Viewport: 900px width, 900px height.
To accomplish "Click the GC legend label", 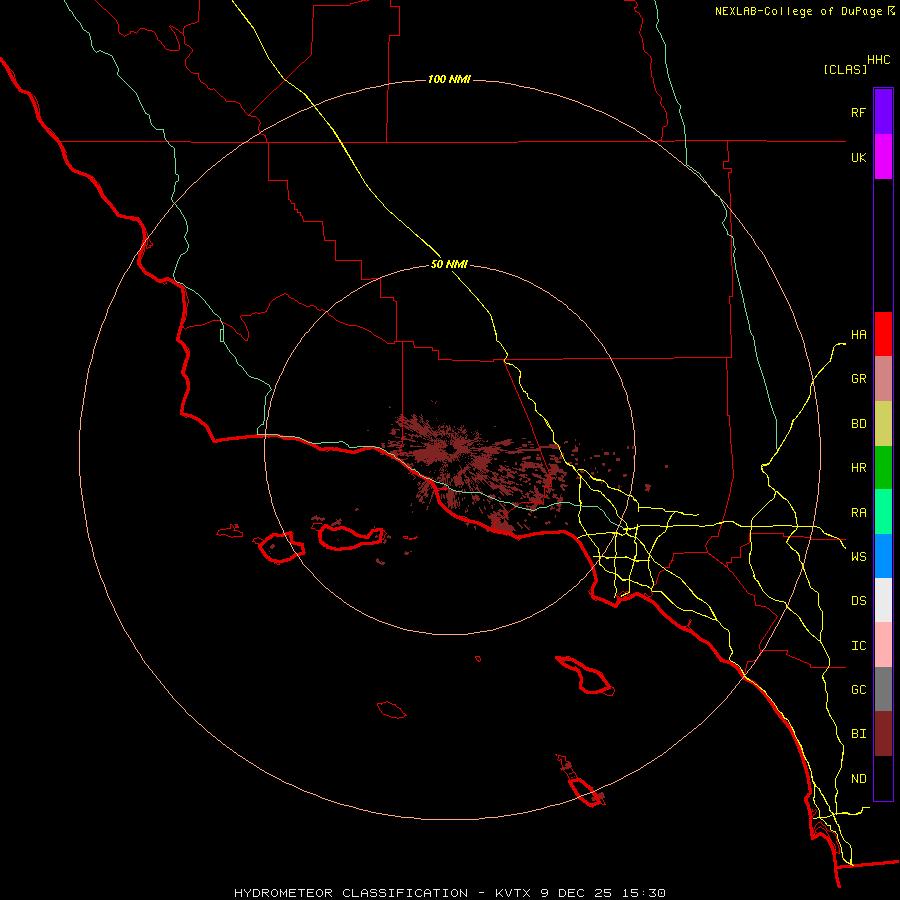I will click(858, 690).
